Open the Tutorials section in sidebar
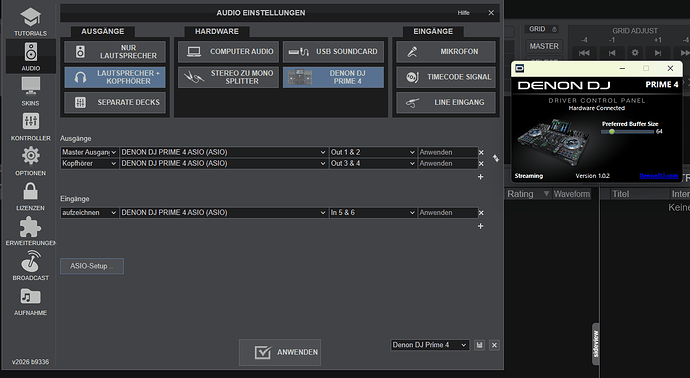 [30, 22]
